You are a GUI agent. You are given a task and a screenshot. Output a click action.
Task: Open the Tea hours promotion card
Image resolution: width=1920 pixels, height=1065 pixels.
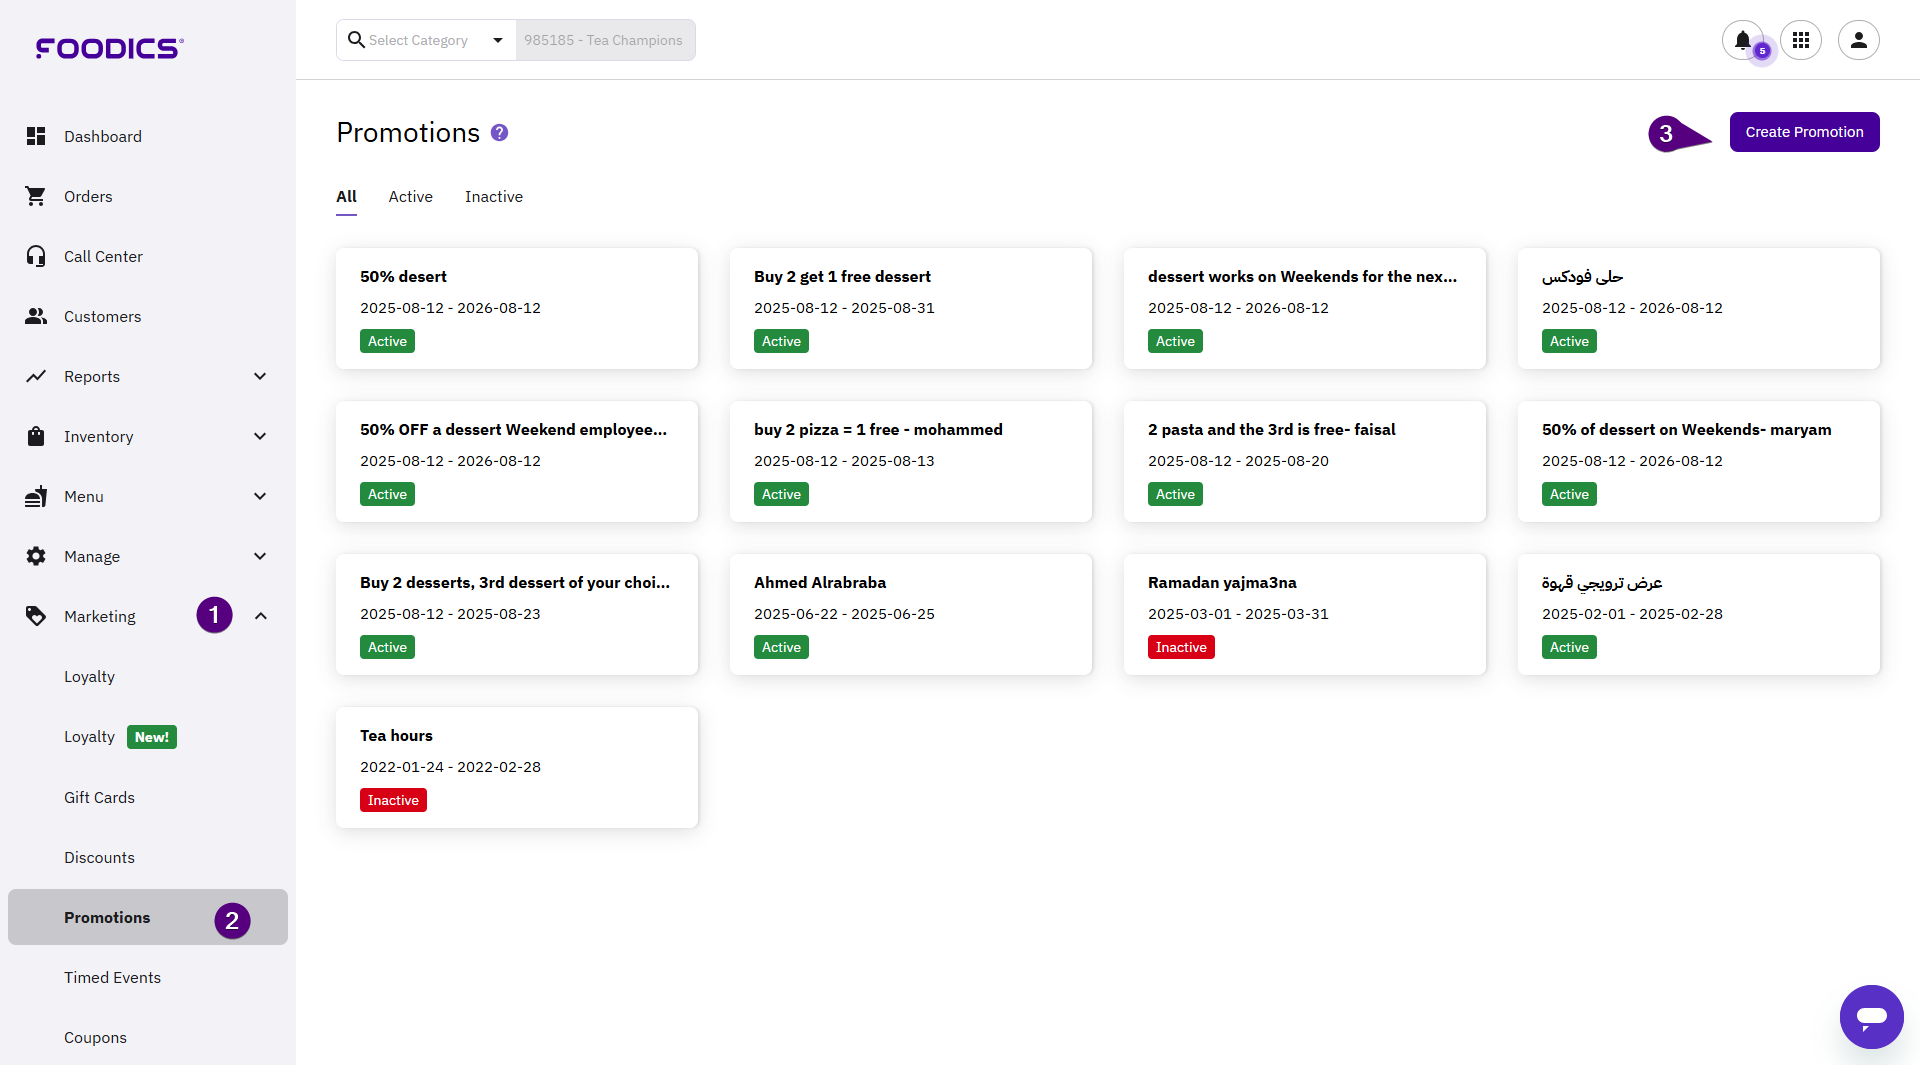(516, 767)
